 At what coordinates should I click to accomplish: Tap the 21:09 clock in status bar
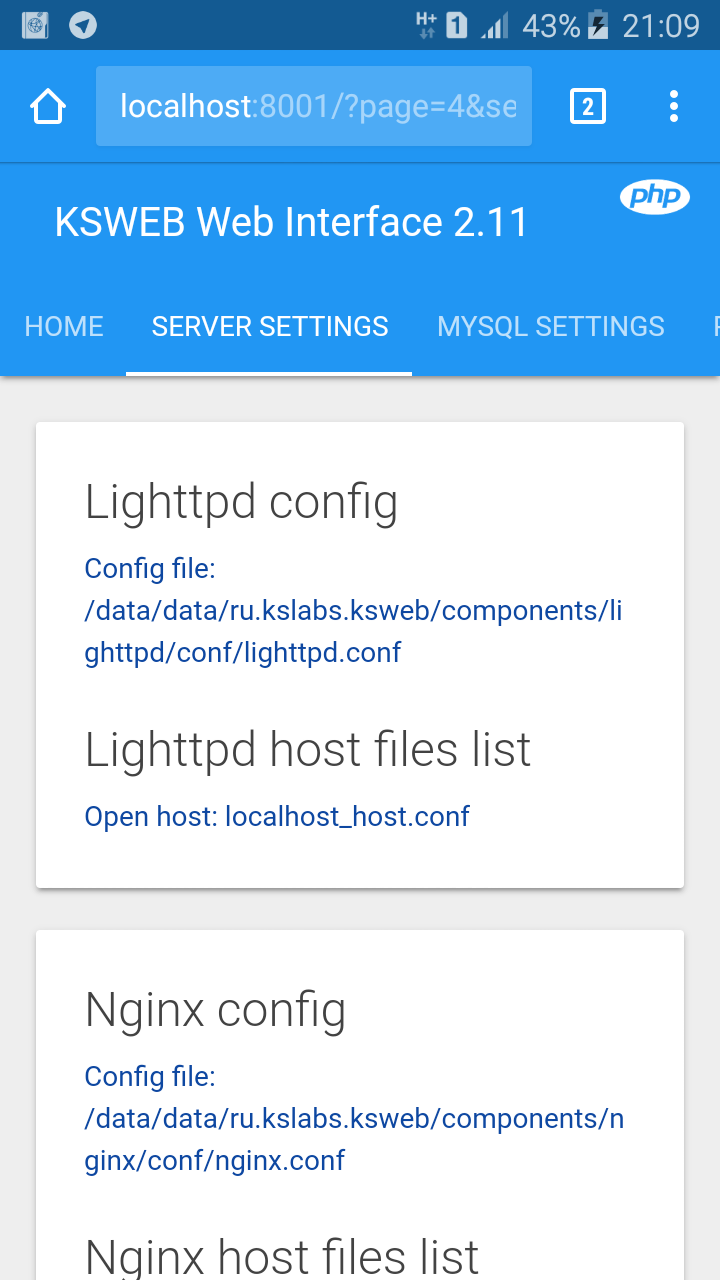(660, 25)
